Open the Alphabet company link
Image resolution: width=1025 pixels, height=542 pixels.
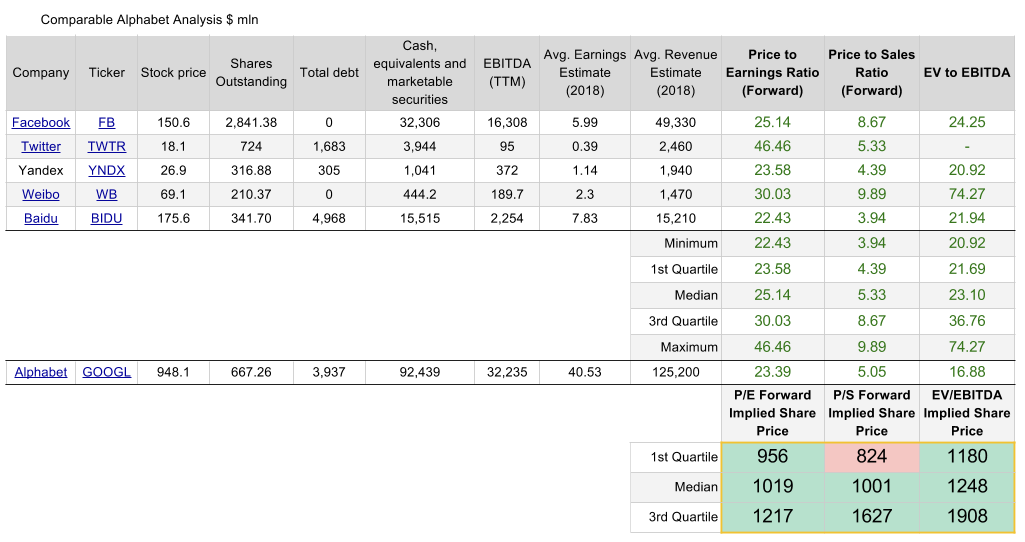(x=41, y=372)
